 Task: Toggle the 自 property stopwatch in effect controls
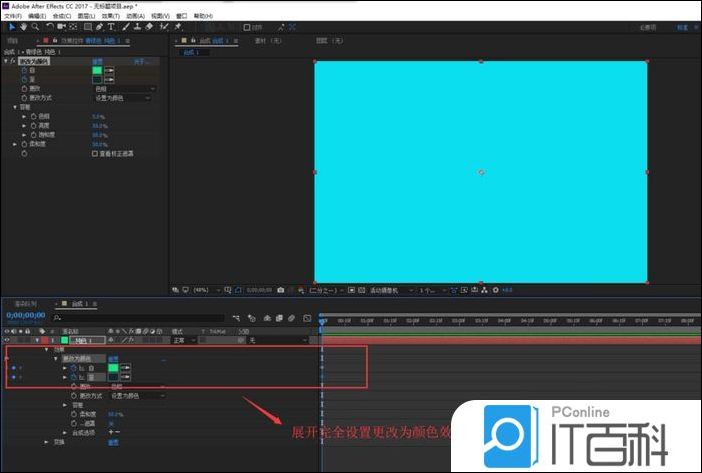click(22, 71)
